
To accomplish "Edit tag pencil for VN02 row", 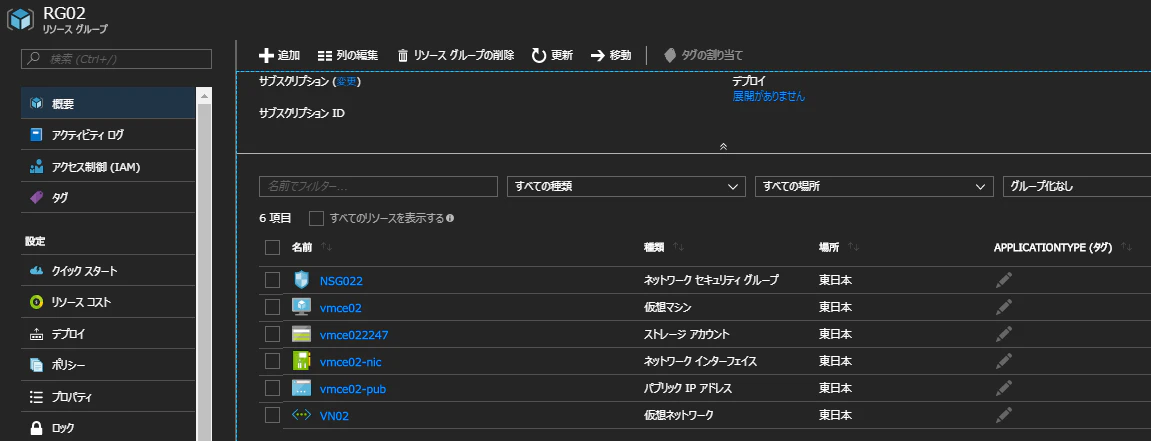I will 1004,415.
